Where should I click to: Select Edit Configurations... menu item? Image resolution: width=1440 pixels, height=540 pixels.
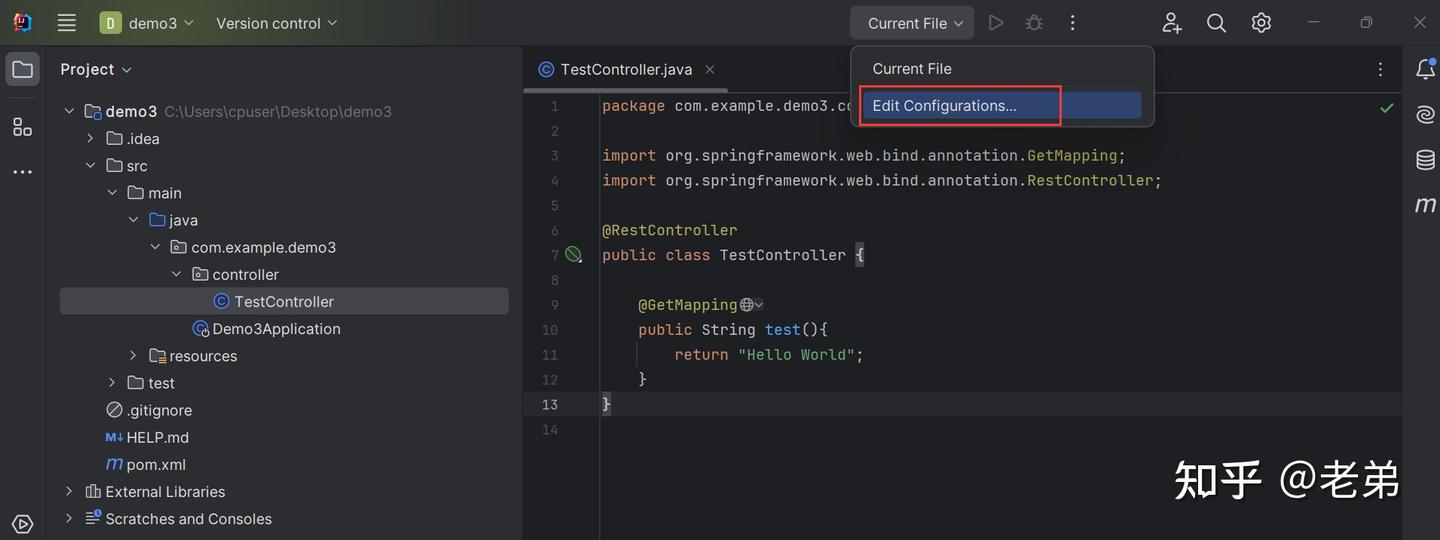[944, 106]
